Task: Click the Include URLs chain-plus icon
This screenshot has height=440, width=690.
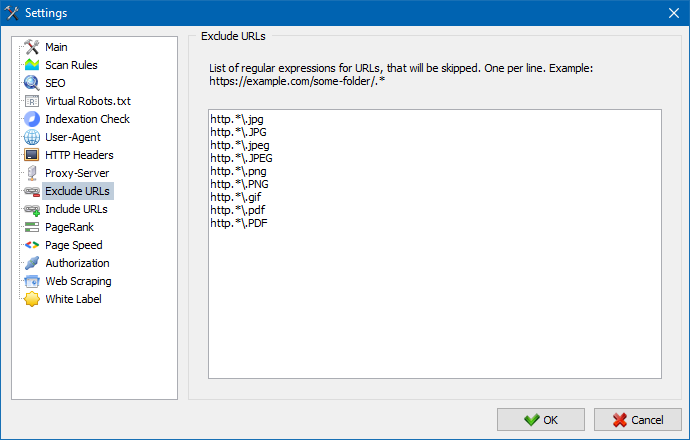Action: tap(32, 209)
